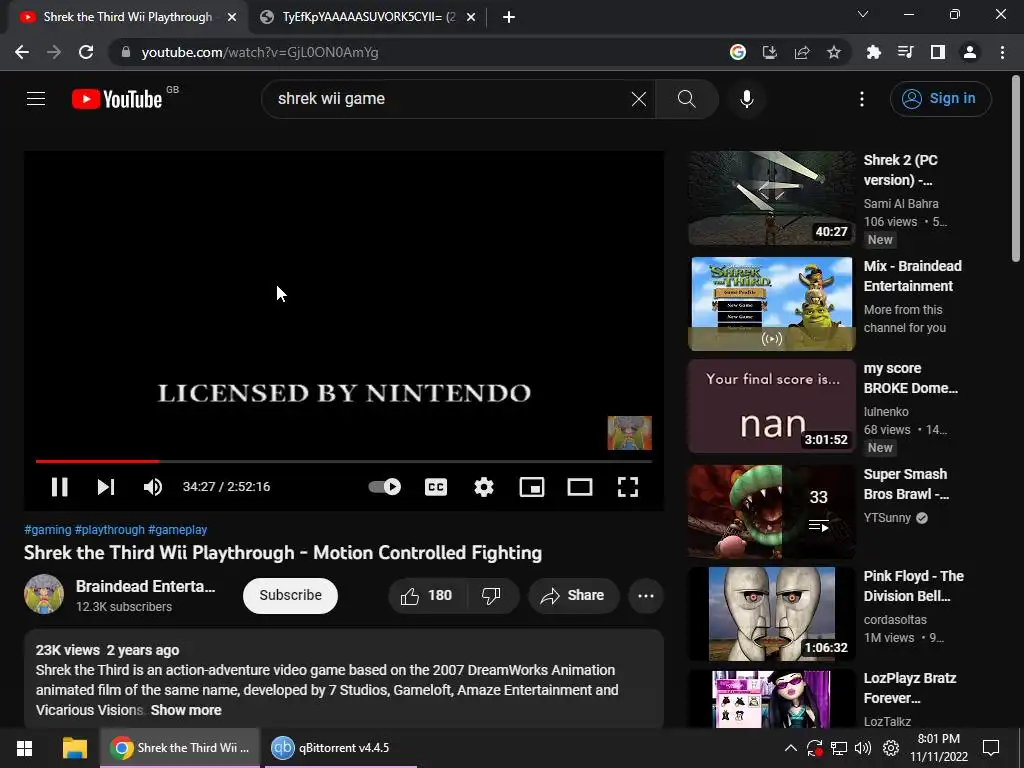Open the tab search chevron
Screen dimensions: 1024x768
(x=863, y=14)
